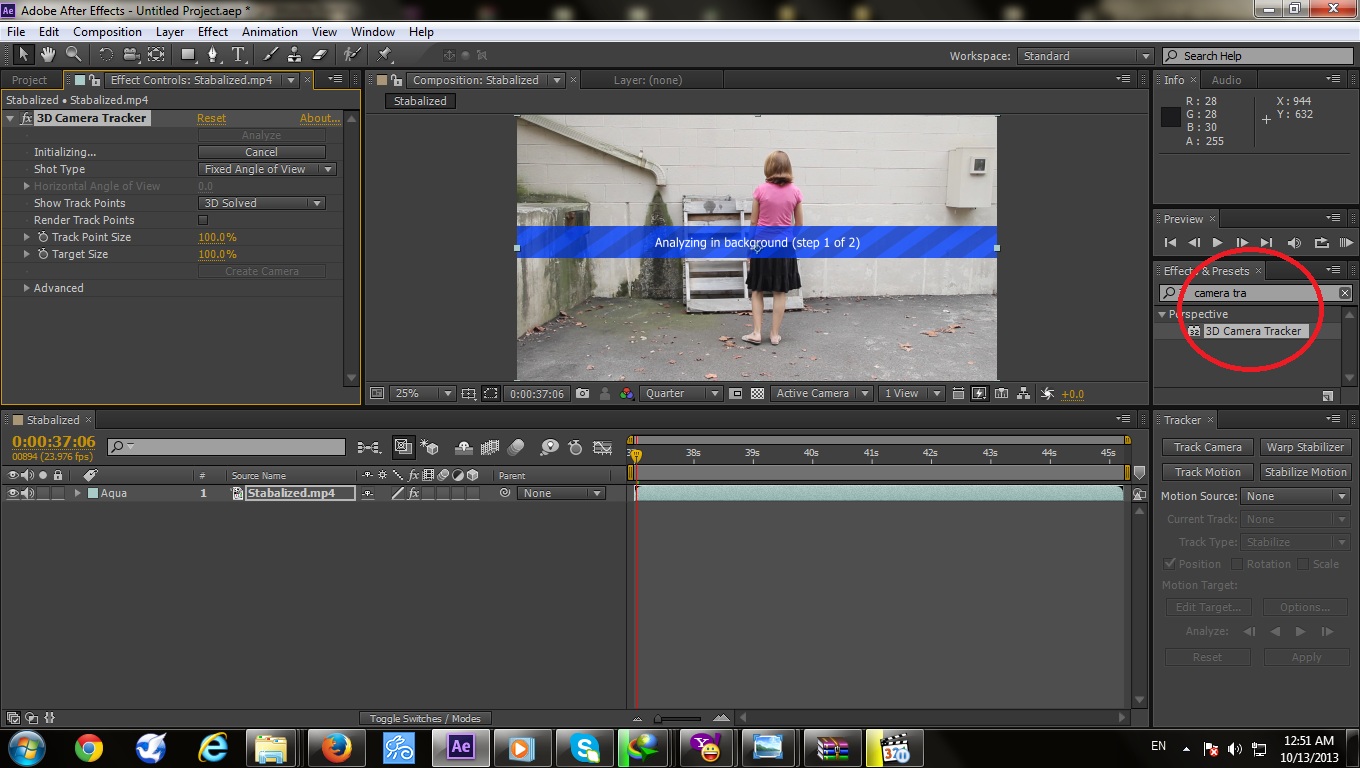Click the Stabilize Motion button

pyautogui.click(x=1305, y=472)
